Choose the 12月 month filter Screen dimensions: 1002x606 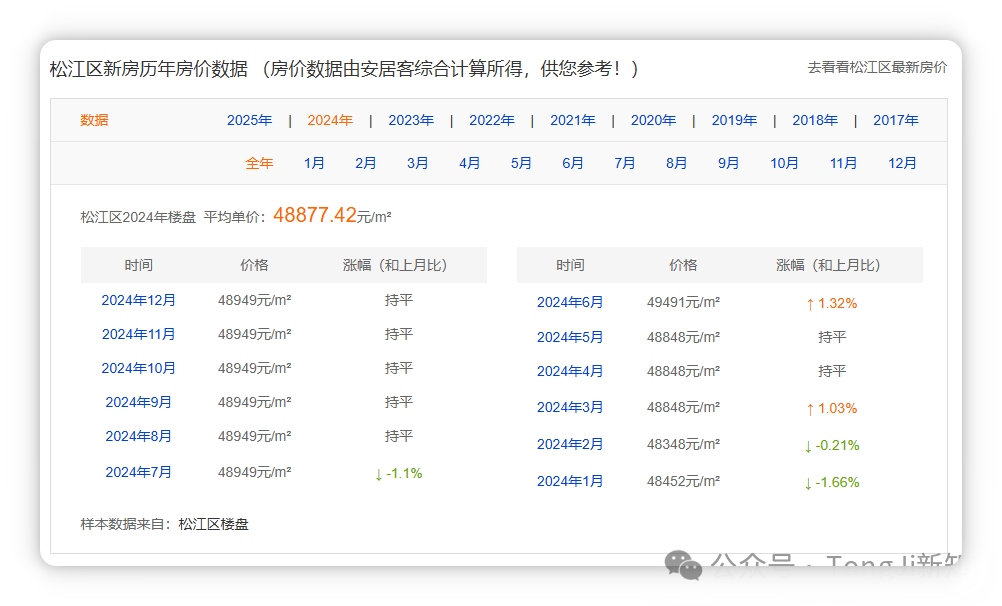(902, 163)
